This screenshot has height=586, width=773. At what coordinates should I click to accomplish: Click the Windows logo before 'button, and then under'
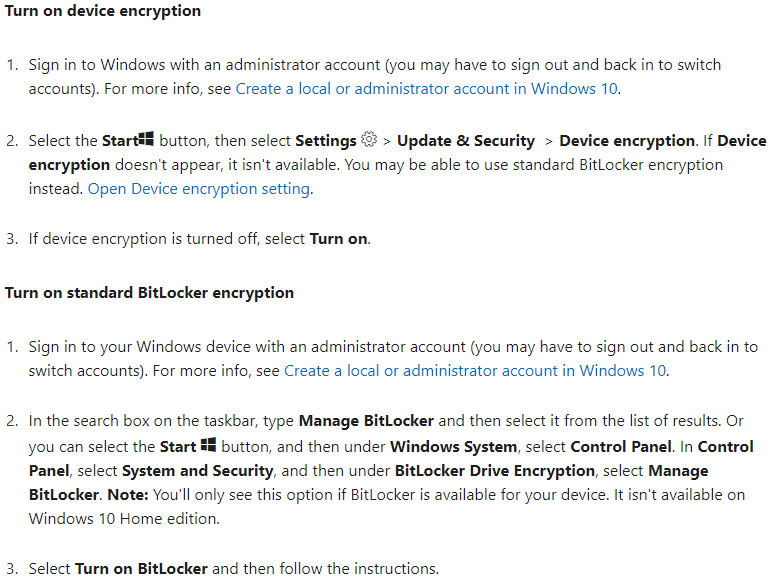209,445
